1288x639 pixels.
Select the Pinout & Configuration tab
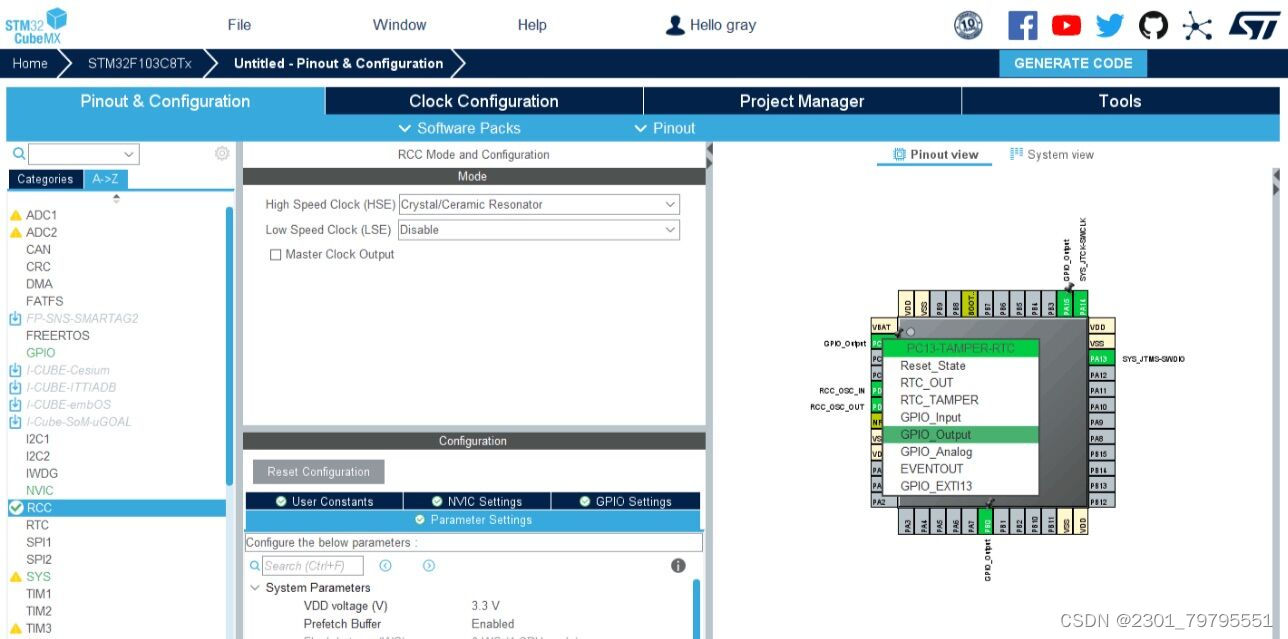[x=165, y=101]
